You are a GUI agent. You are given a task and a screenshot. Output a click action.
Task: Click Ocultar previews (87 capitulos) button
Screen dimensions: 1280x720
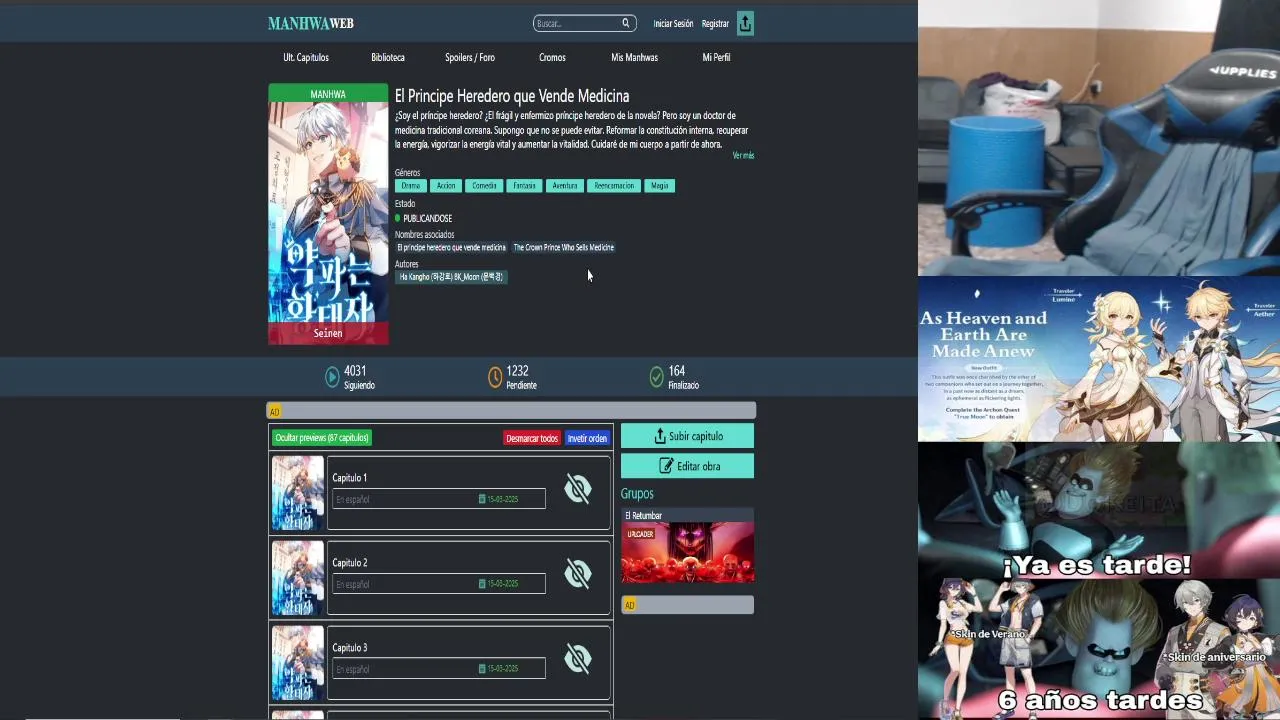[x=322, y=438]
